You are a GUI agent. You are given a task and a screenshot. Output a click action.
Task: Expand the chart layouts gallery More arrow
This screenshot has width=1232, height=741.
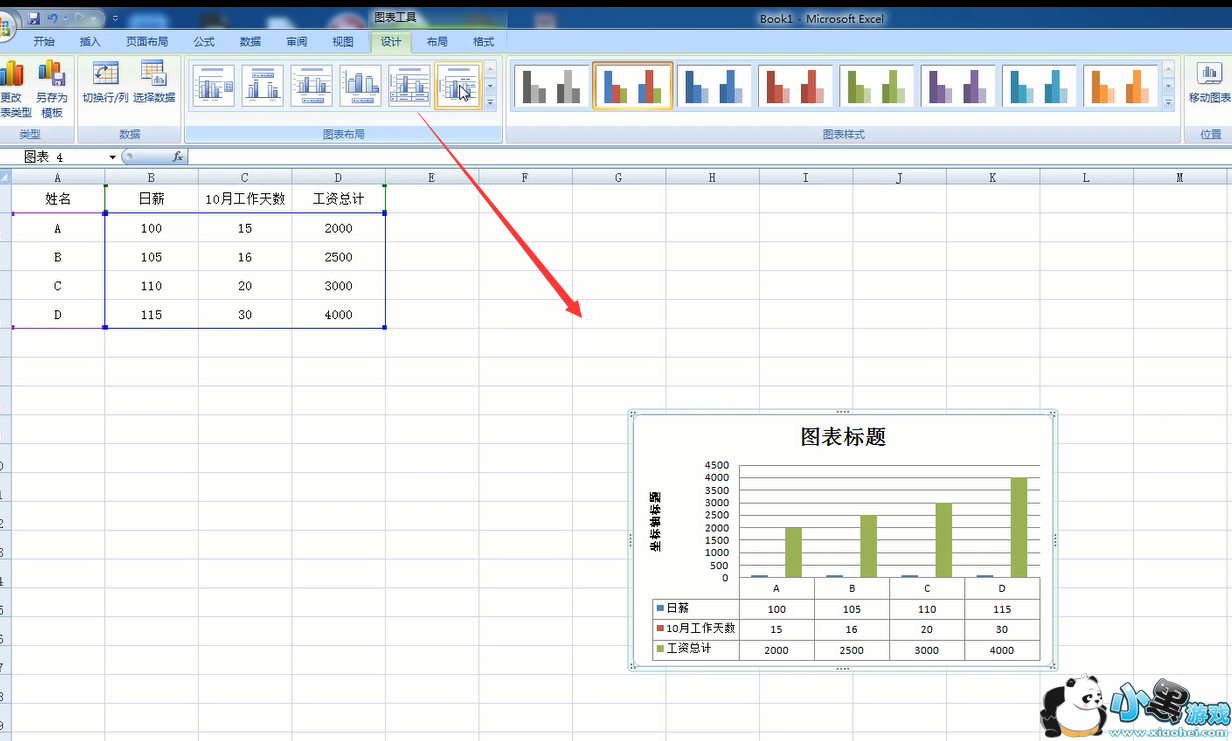pos(490,103)
